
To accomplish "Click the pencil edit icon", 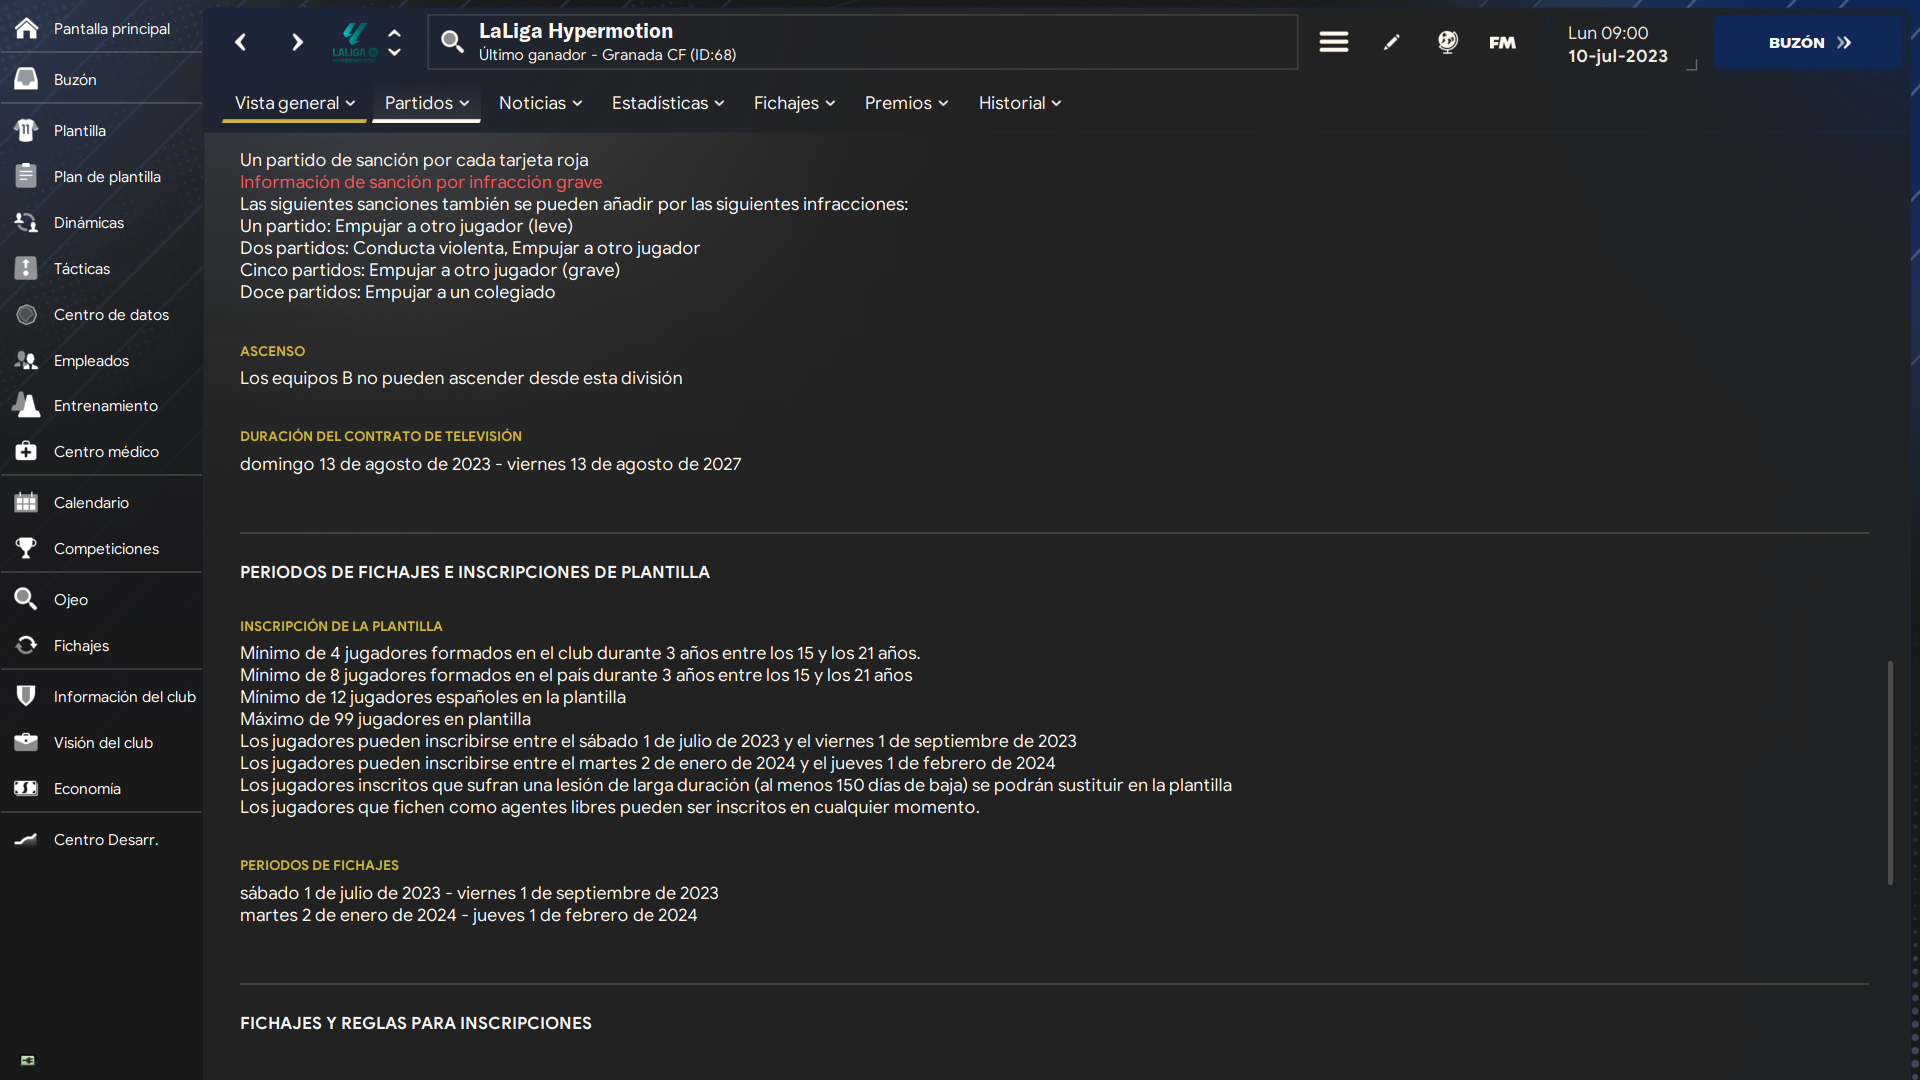I will tap(1391, 42).
